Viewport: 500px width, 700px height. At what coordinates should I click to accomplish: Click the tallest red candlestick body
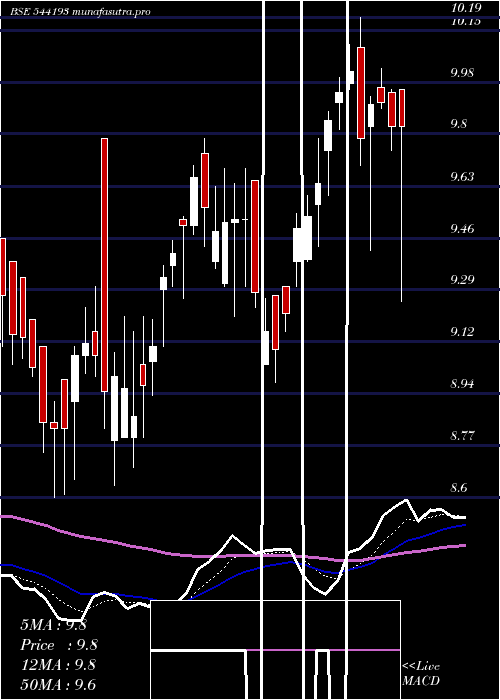click(104, 265)
